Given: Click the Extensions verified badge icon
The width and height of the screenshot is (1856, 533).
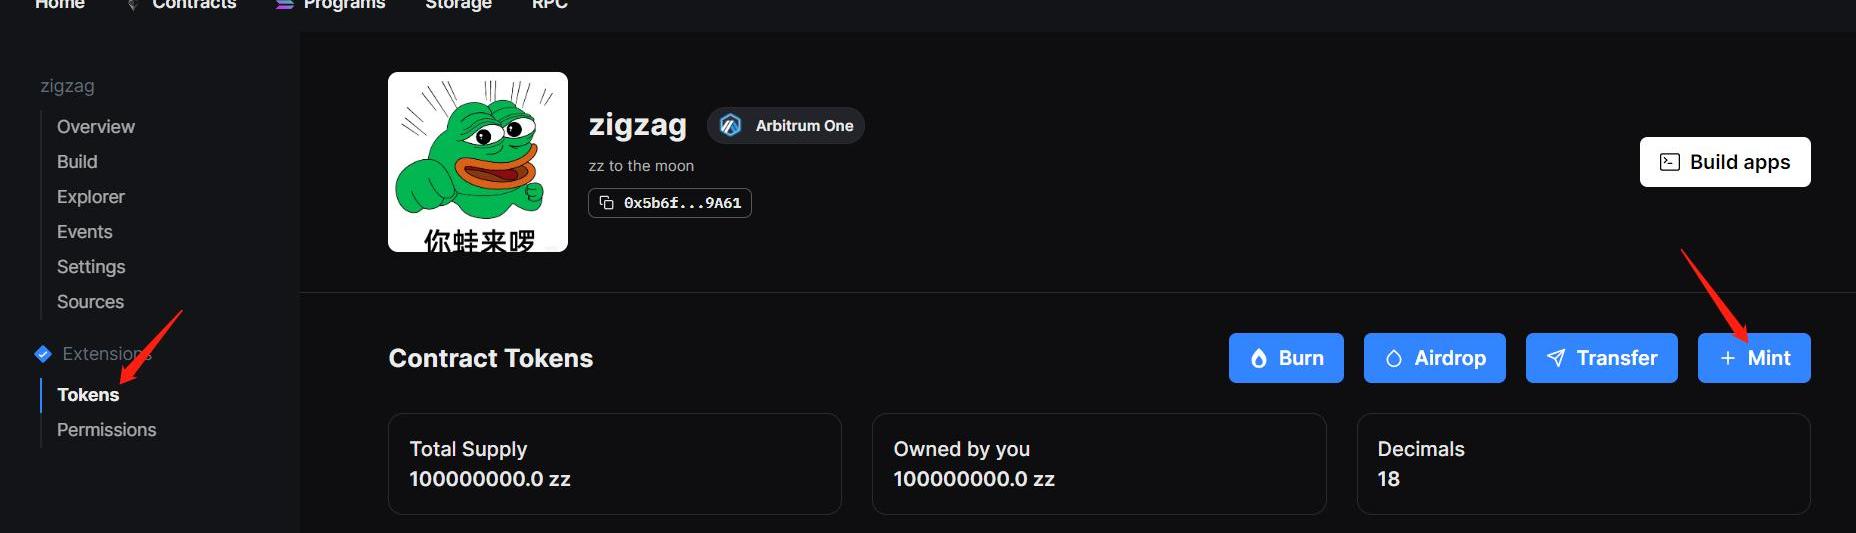Looking at the screenshot, I should (x=43, y=354).
